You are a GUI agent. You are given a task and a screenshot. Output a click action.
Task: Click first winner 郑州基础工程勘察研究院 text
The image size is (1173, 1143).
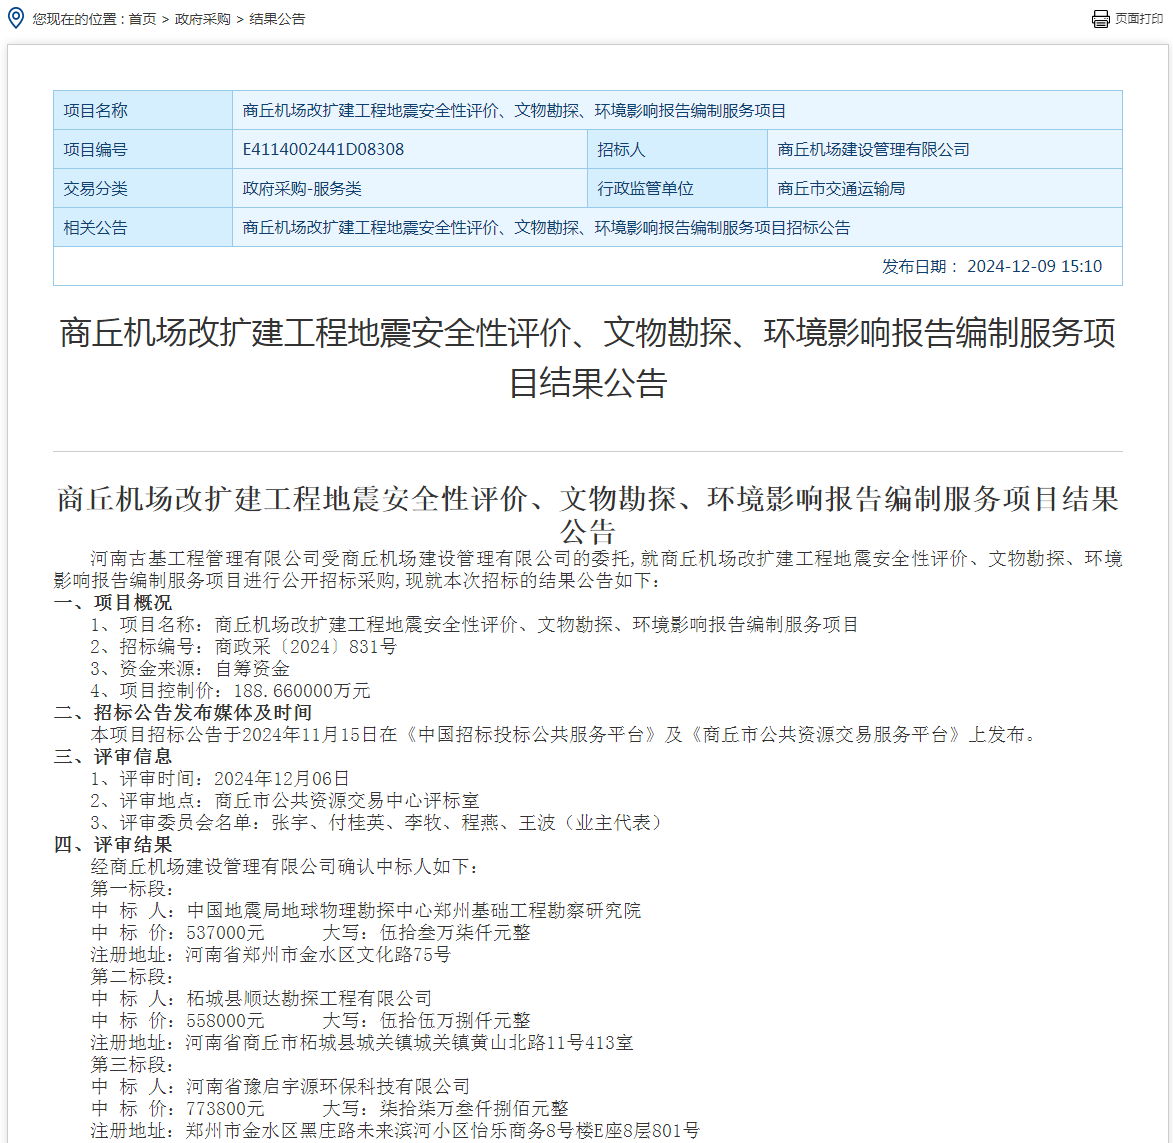pyautogui.click(x=413, y=911)
